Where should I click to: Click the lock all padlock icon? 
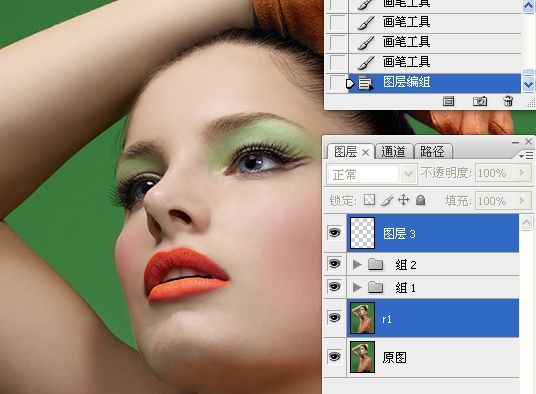tap(420, 200)
